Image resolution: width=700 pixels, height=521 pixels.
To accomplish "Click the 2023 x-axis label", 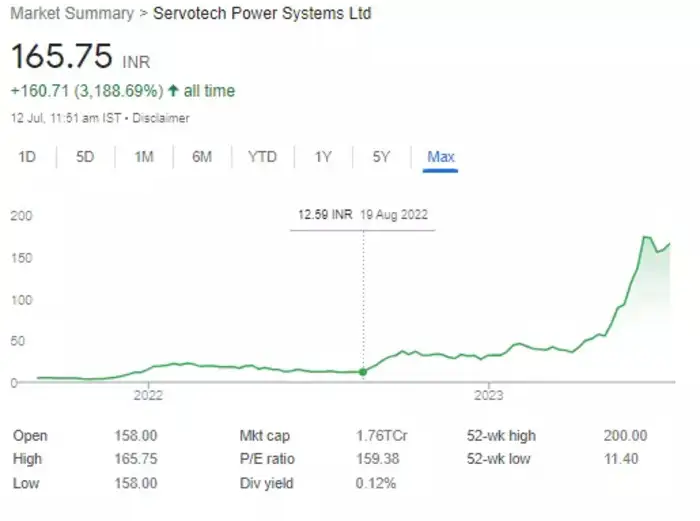I will tap(488, 396).
